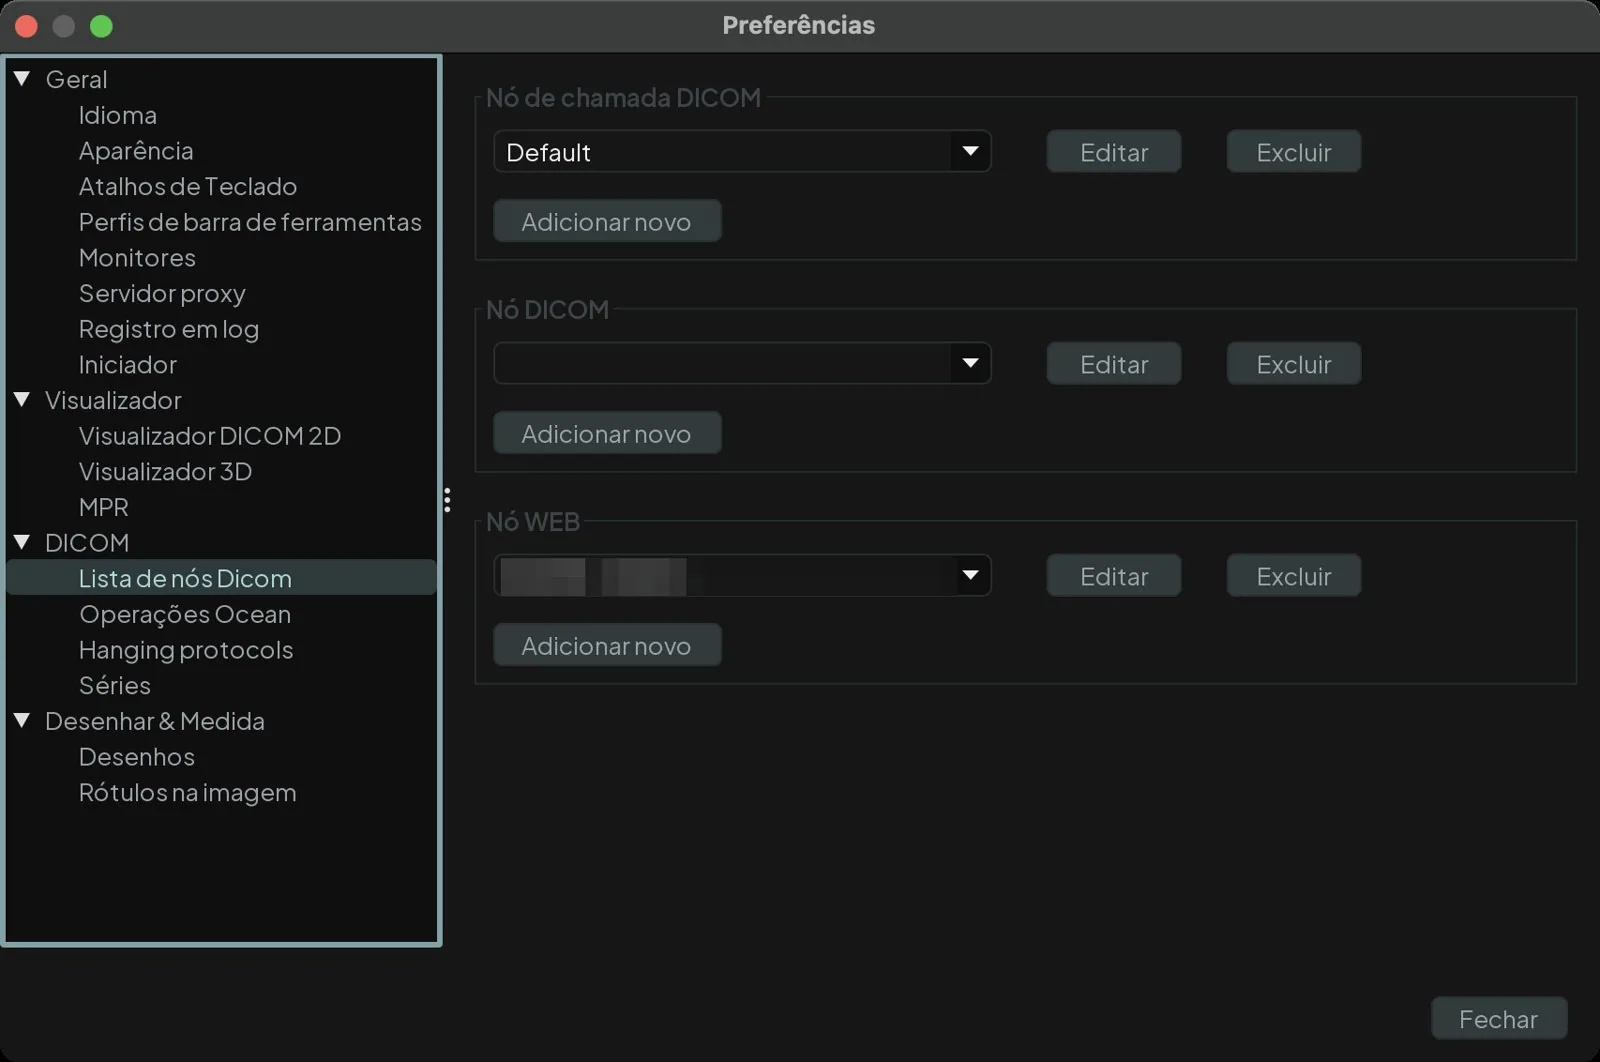Select Idioma in preferences tree
Viewport: 1600px width, 1062px height.
(118, 115)
